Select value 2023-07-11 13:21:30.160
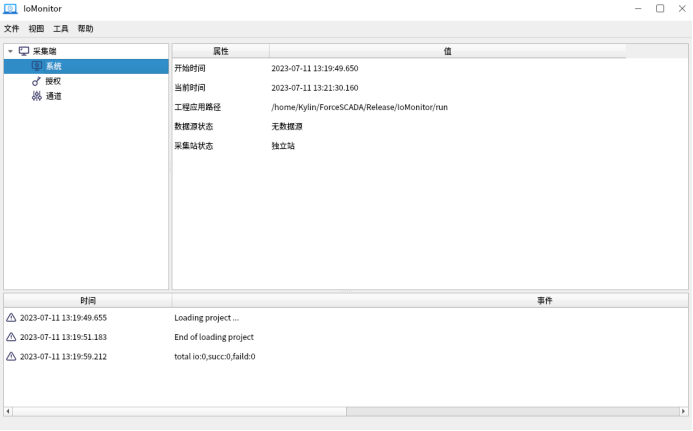The image size is (693, 431). click(x=315, y=88)
